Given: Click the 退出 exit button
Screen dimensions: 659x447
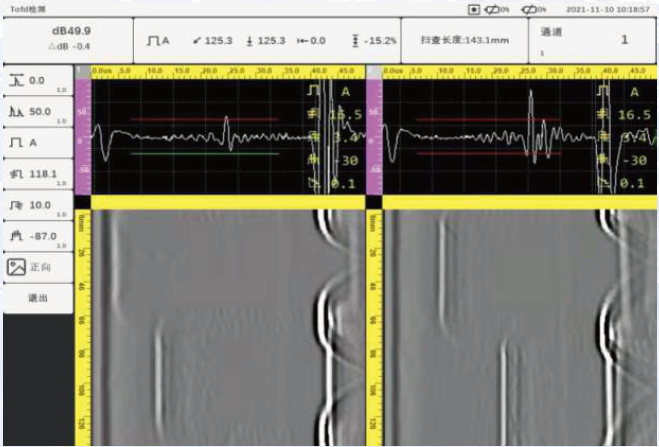Looking at the screenshot, I should click(38, 298).
